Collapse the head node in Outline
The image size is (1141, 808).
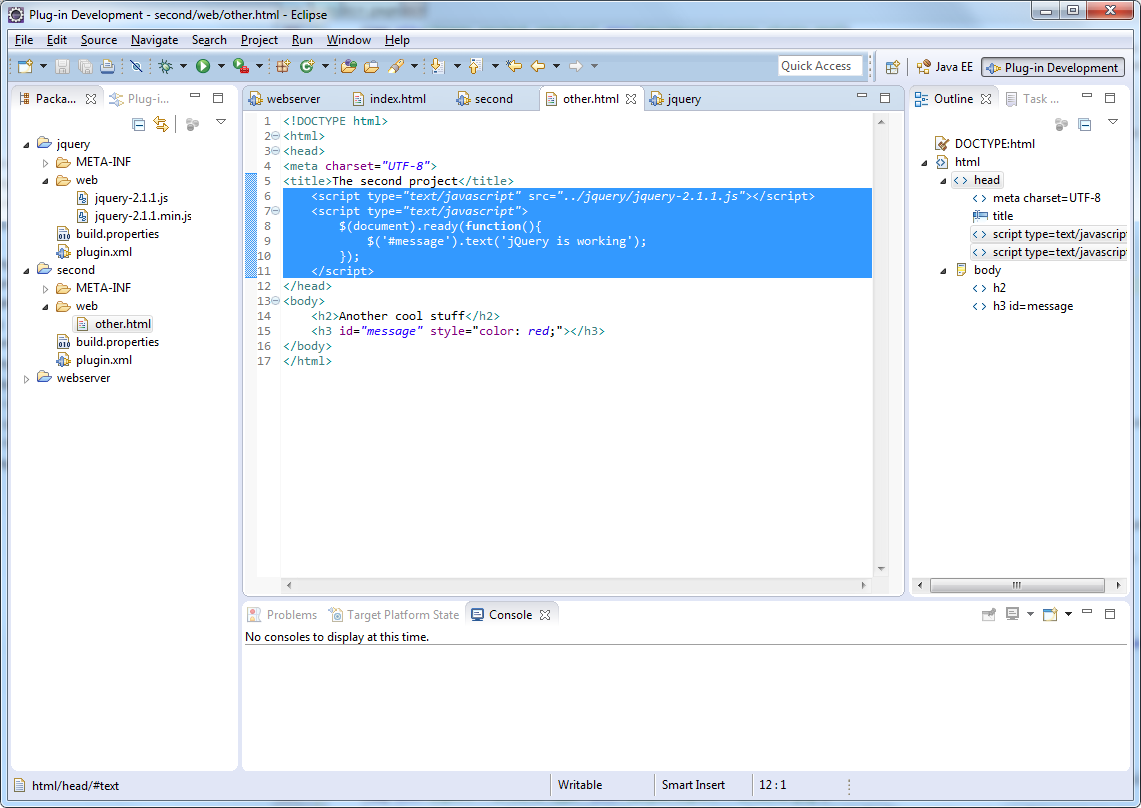pyautogui.click(x=944, y=181)
